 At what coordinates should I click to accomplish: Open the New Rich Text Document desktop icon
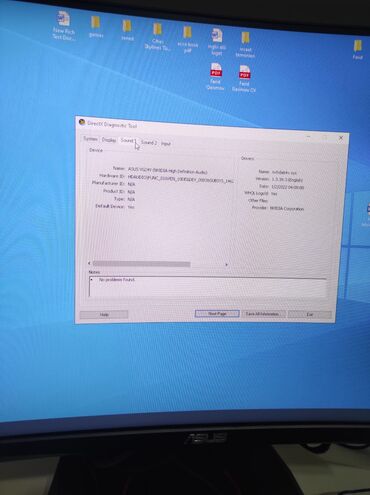point(63,25)
